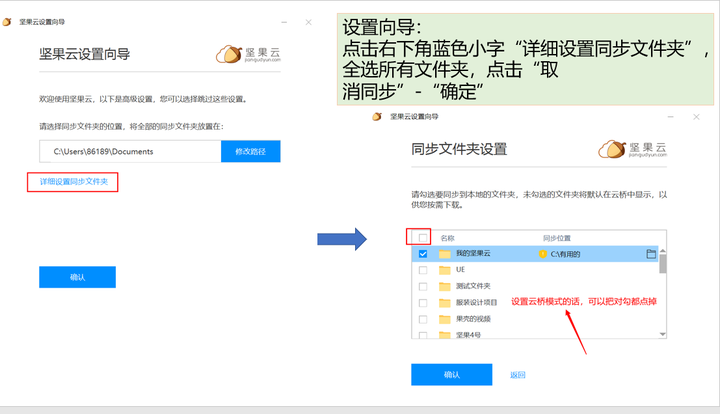Select the 服装设计项目 folder name
The image size is (720, 414).
(x=476, y=302)
